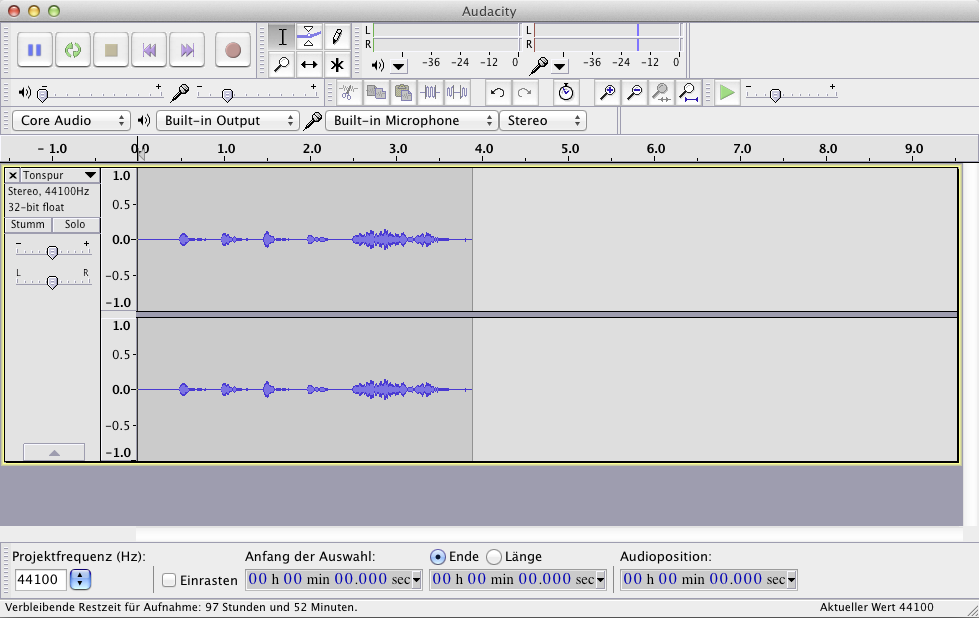Open the input meter microphone dropdown arrow

[x=559, y=66]
